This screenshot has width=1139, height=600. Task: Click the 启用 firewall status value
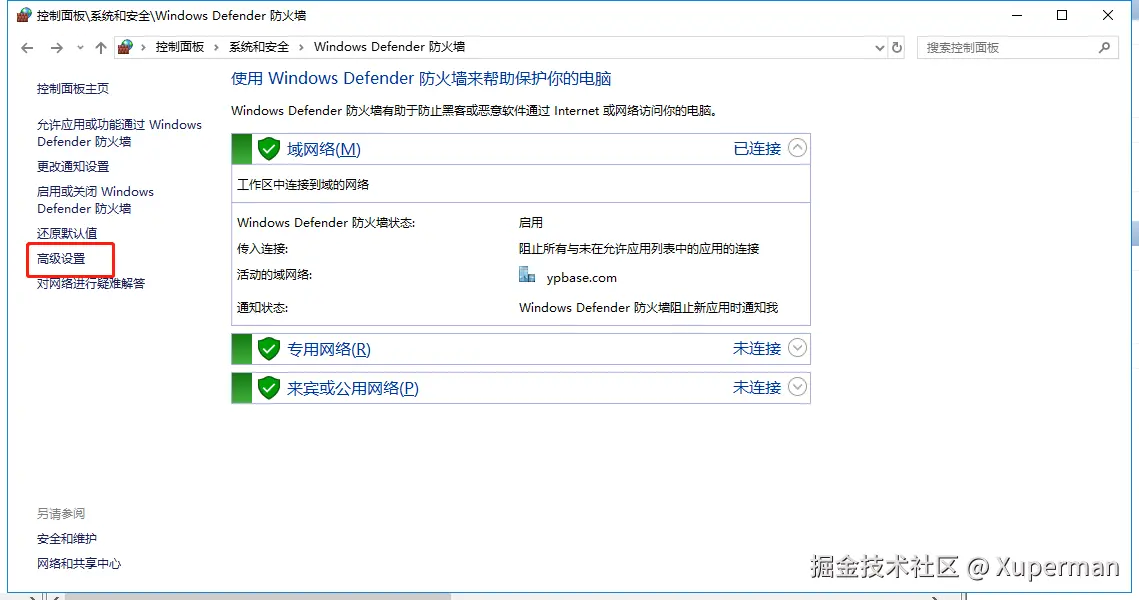(x=531, y=222)
